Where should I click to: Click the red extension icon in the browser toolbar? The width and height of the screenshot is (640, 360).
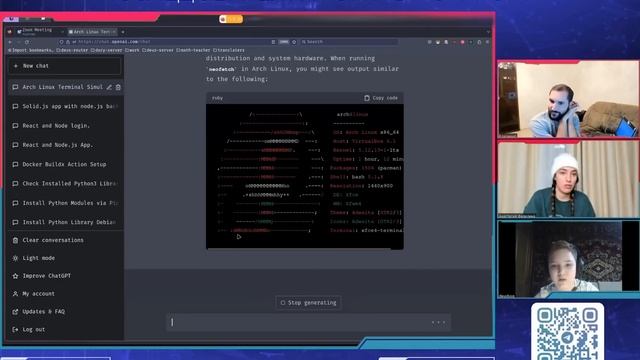462,42
